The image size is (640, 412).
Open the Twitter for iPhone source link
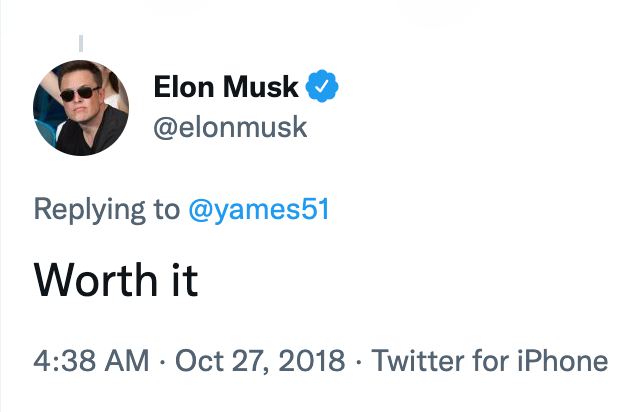(490, 361)
